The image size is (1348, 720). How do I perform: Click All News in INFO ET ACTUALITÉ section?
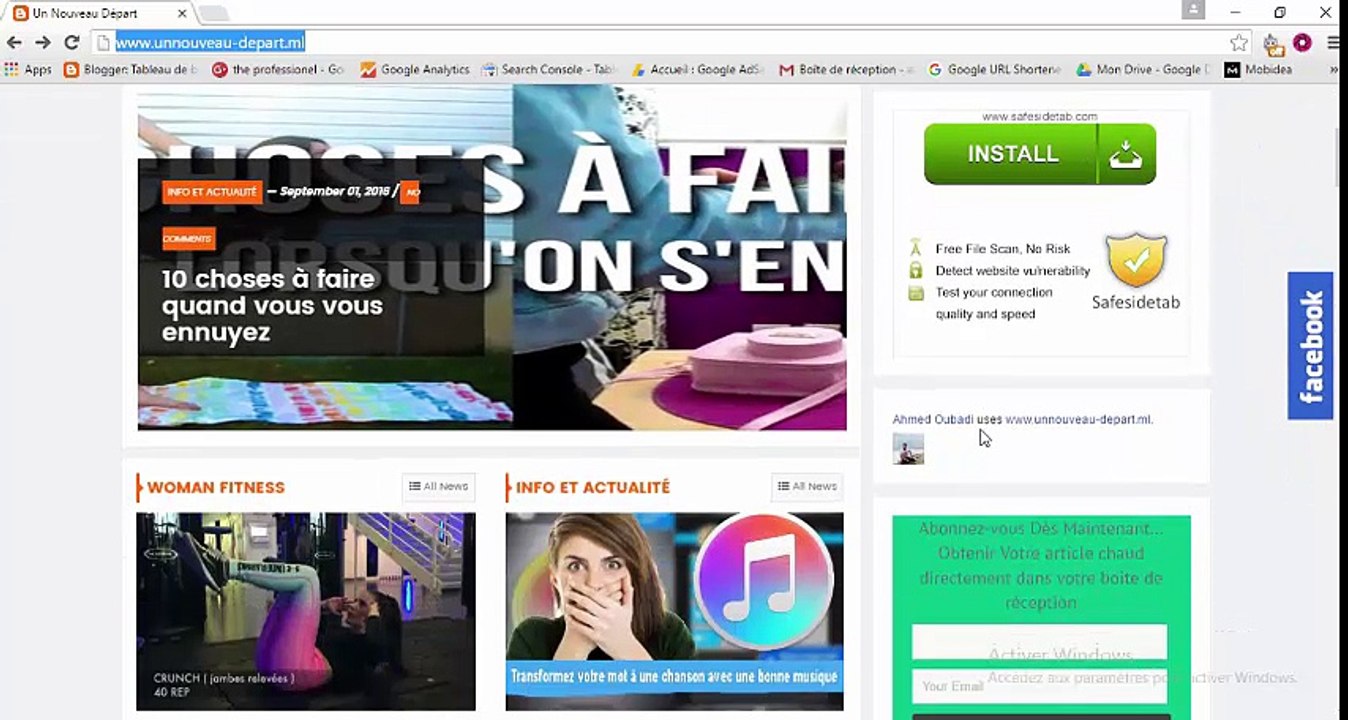(x=808, y=487)
